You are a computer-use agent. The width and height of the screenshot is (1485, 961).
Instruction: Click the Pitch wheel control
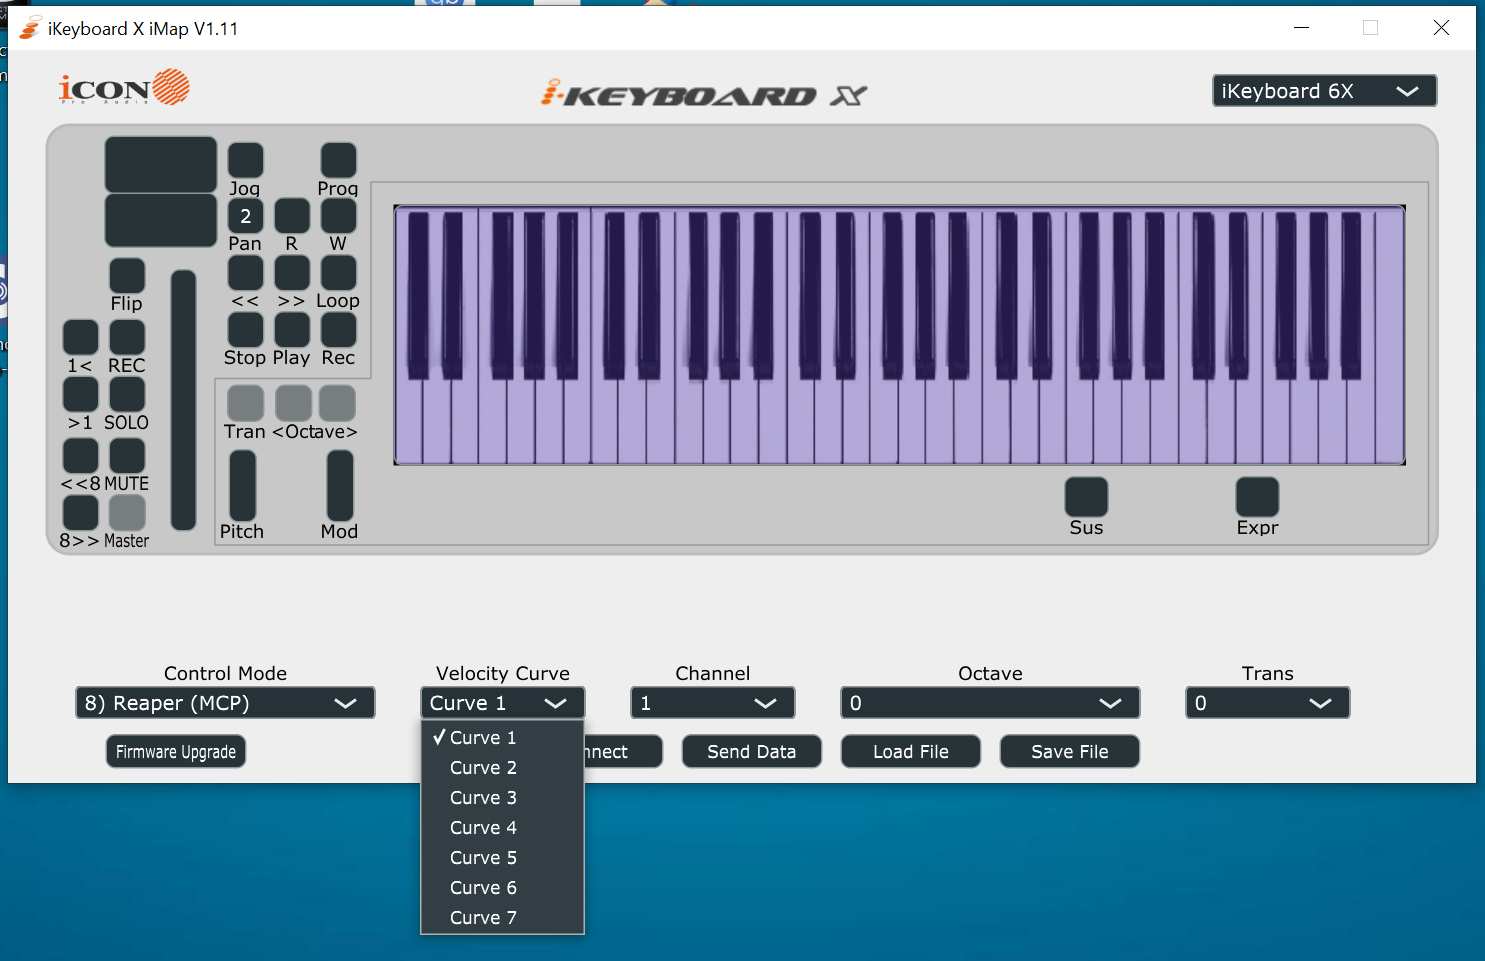coord(243,485)
